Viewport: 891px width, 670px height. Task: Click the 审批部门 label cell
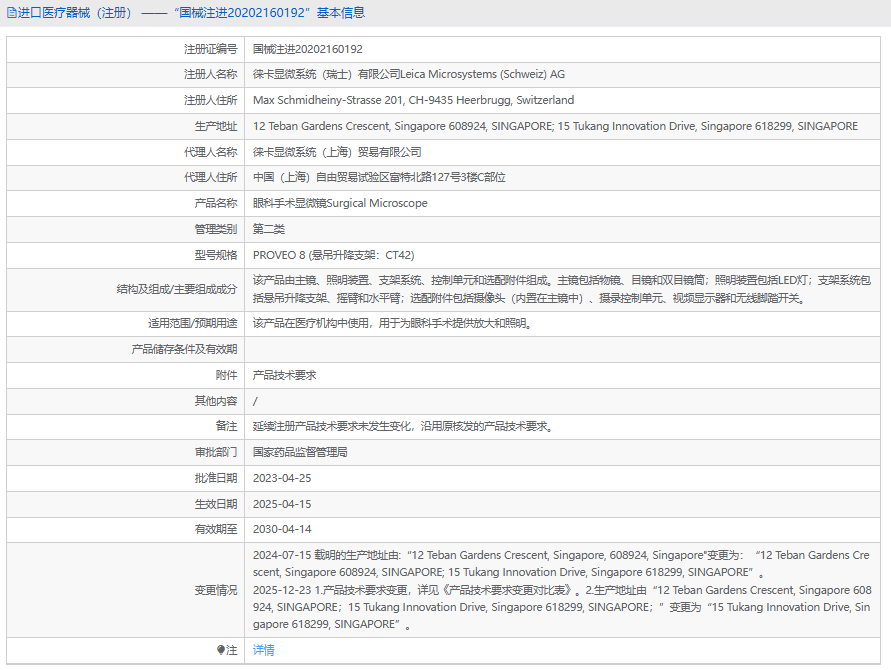point(126,452)
